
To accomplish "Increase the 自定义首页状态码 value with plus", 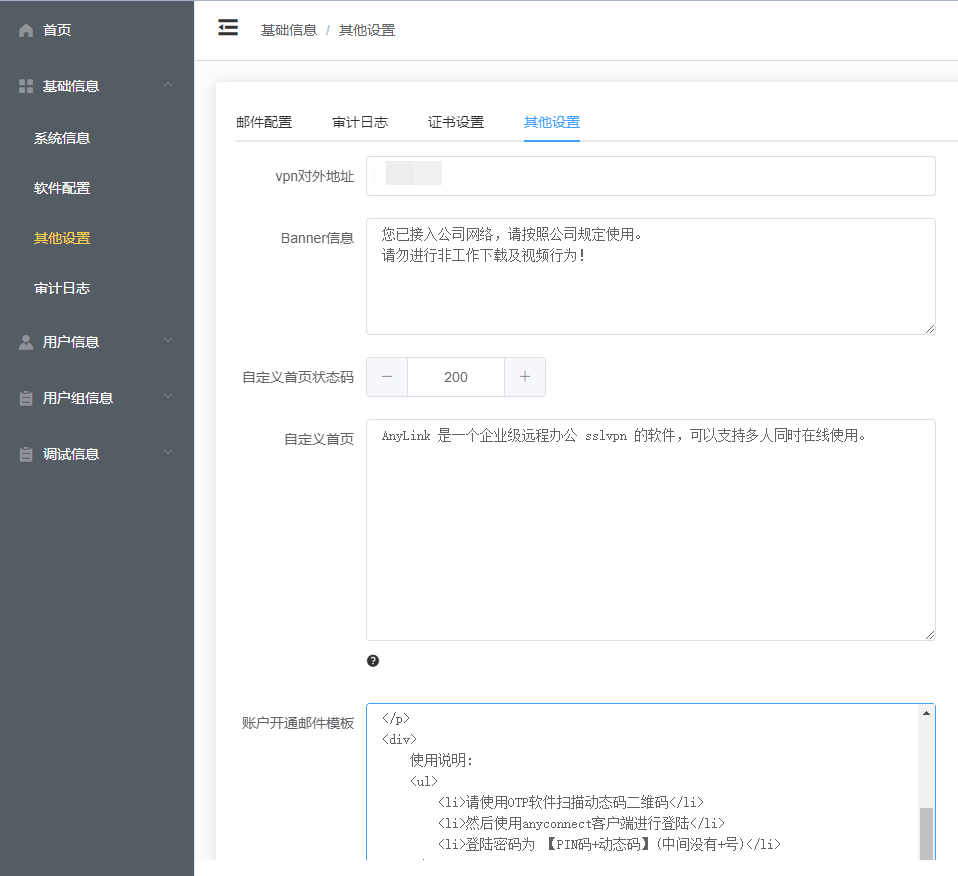I will (x=525, y=377).
